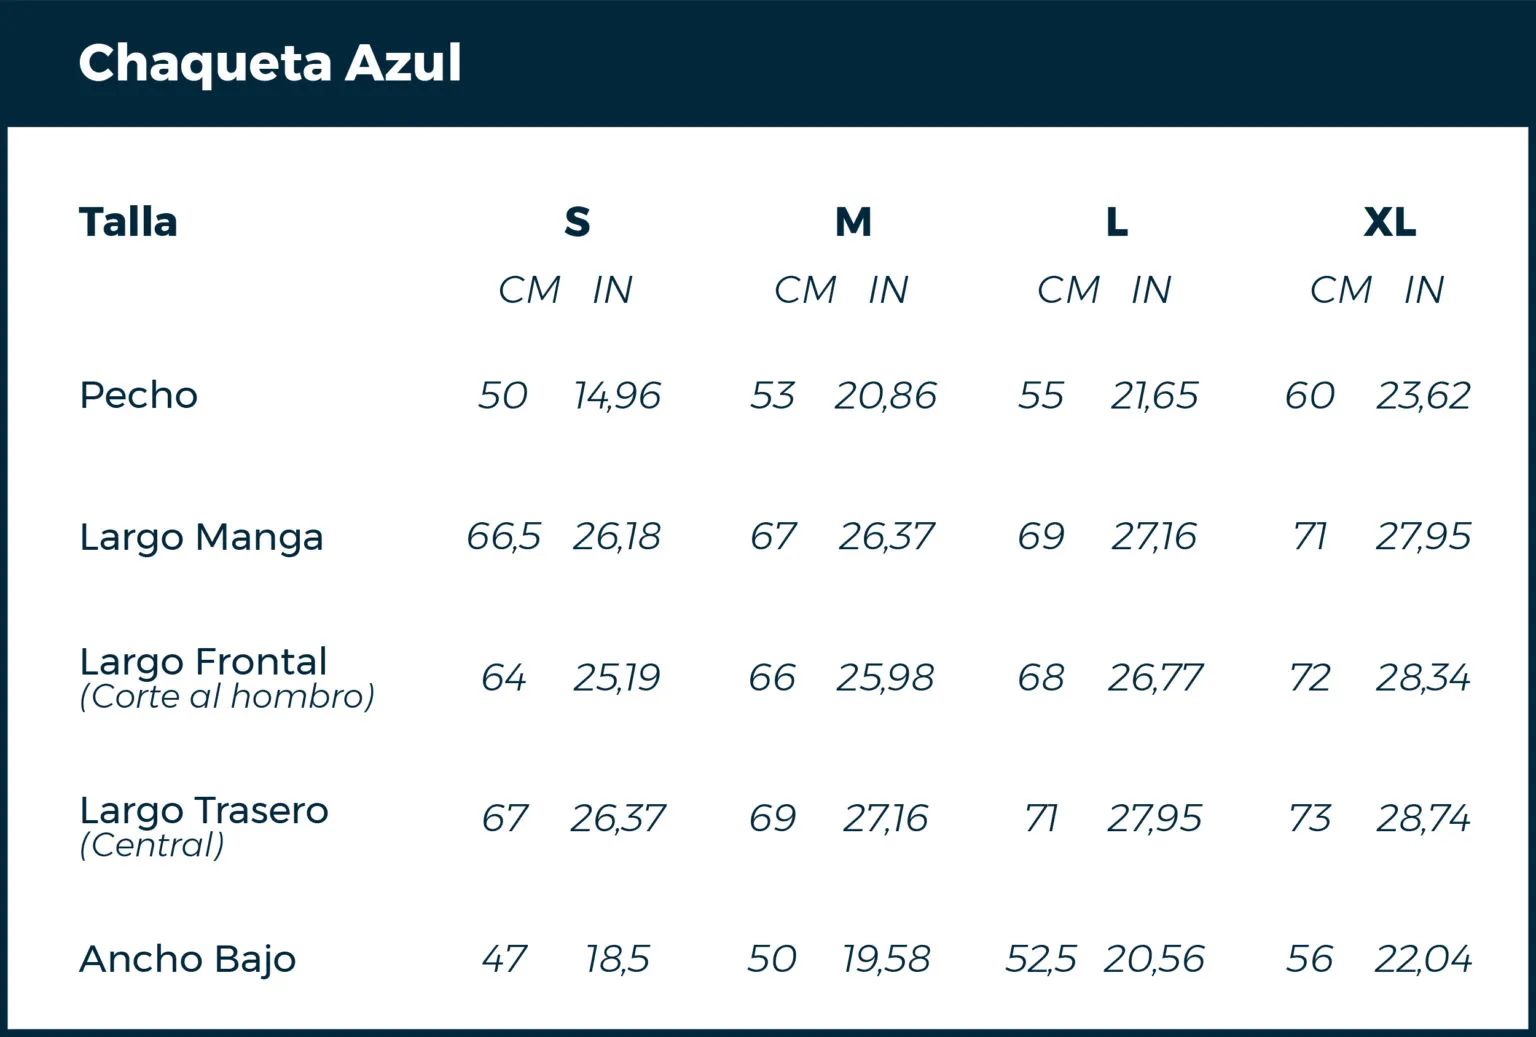Select the Ancho Bajo row label

187,960
